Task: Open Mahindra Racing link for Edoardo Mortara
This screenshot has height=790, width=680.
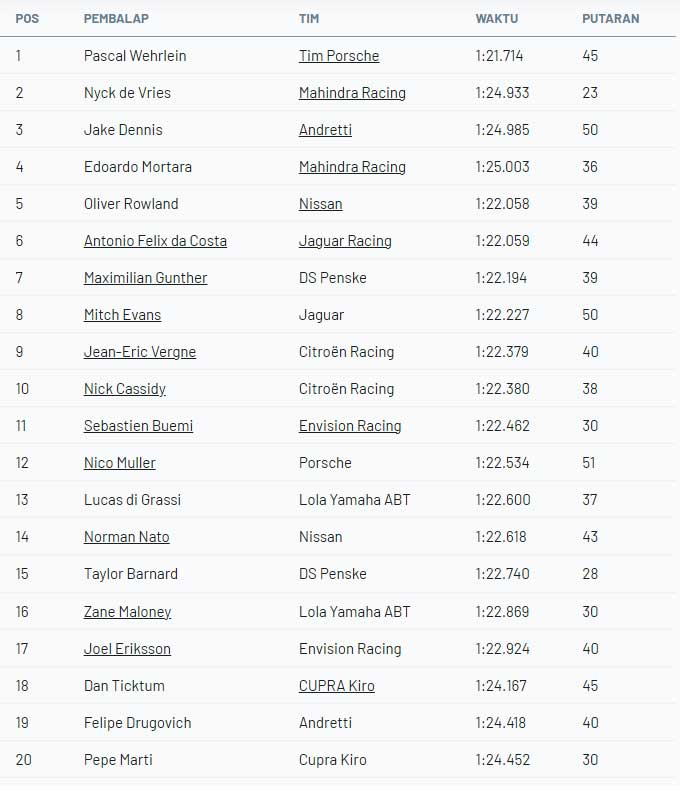Action: [x=352, y=167]
